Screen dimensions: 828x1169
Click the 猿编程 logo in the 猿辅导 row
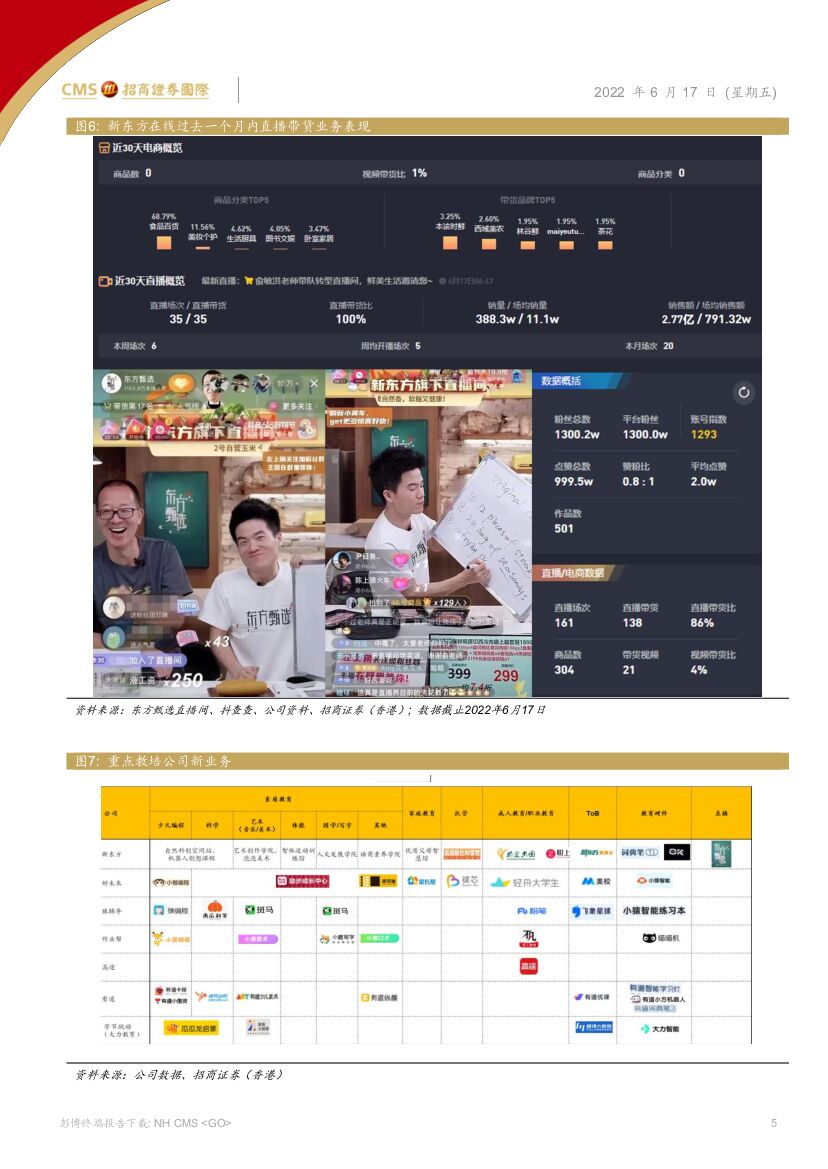pos(171,910)
